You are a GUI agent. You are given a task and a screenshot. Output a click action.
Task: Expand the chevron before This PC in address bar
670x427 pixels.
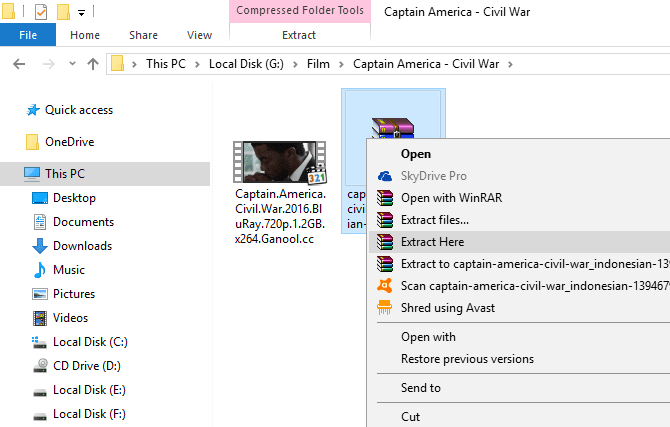point(134,65)
